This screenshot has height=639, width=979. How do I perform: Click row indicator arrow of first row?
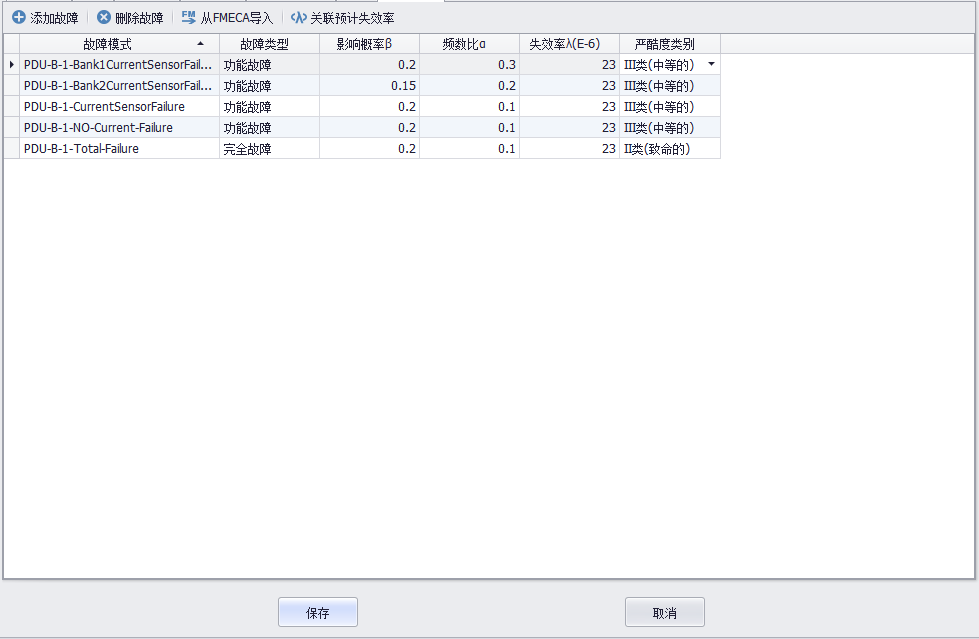coord(11,64)
